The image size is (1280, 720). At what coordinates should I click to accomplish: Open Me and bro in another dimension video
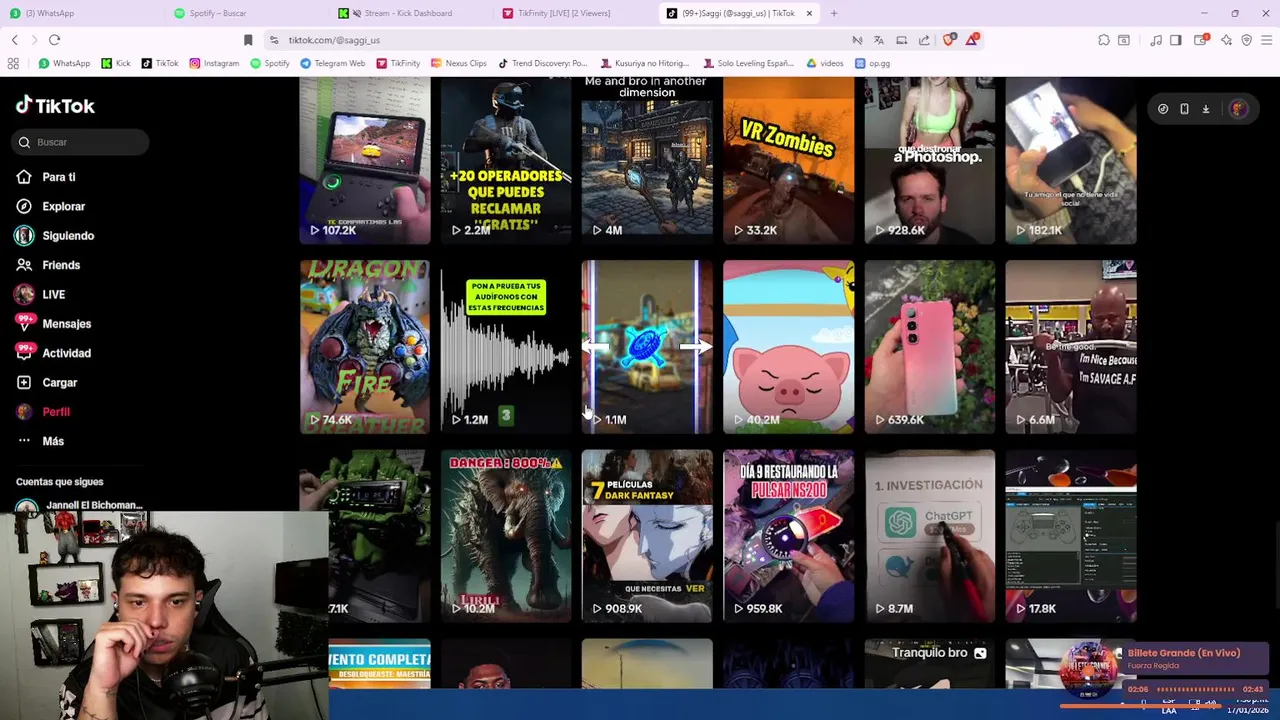tap(647, 160)
